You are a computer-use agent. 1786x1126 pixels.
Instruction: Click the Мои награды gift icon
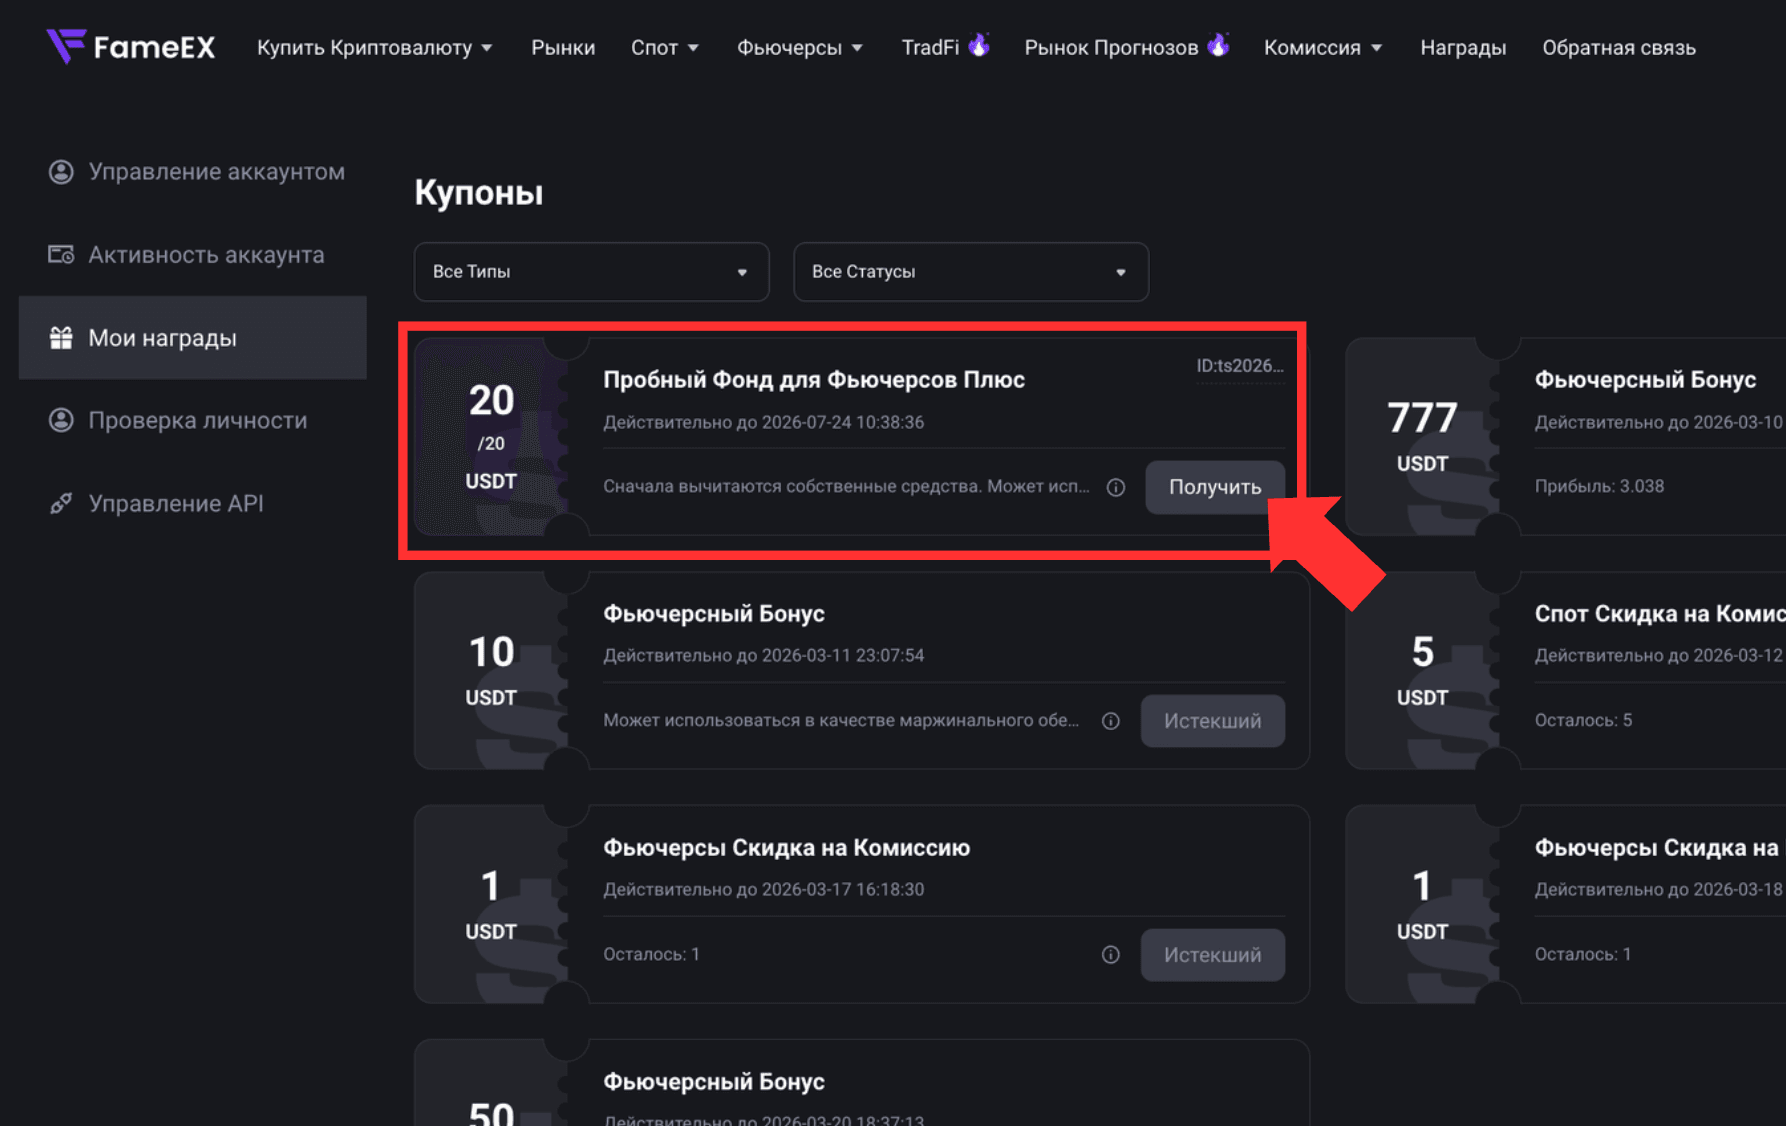click(x=61, y=338)
